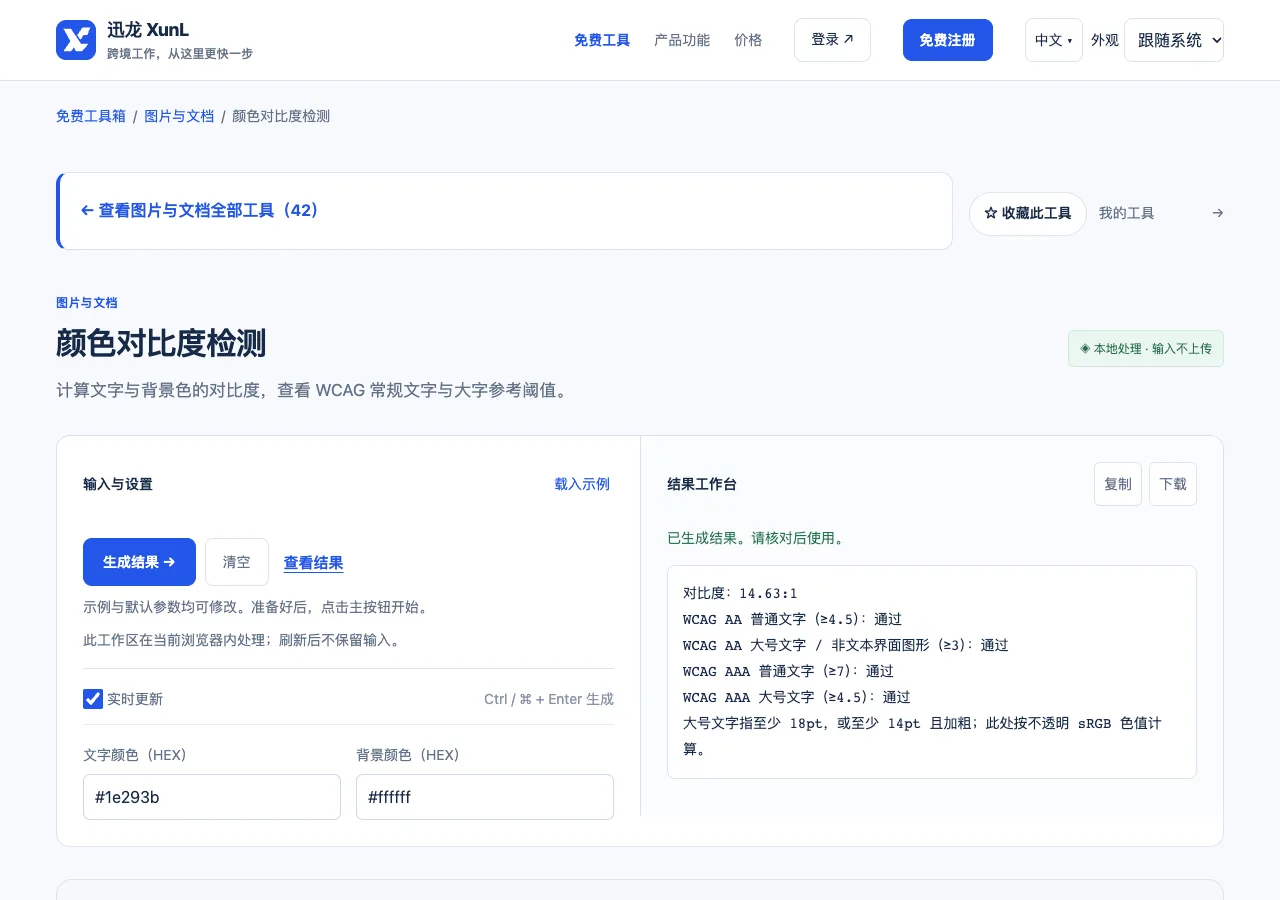Click the 对比度: 14.63:1 result line
The image size is (1280, 900).
(x=740, y=593)
